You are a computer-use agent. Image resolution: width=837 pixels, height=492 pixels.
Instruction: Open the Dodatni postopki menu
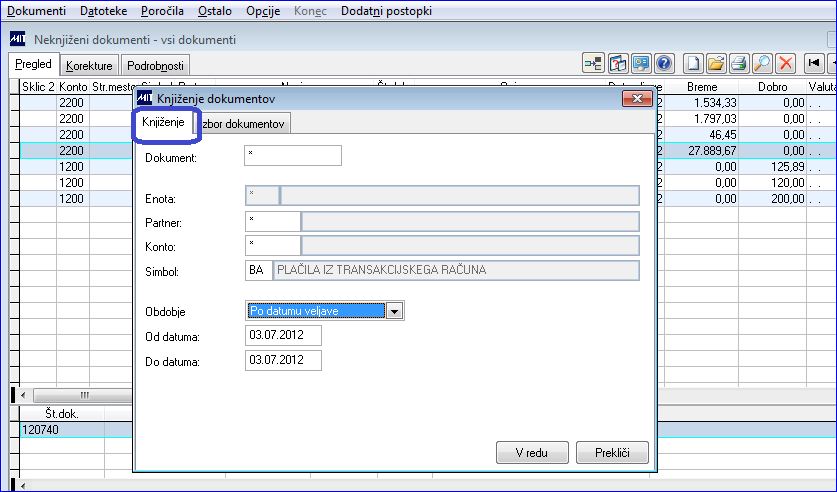click(x=386, y=11)
